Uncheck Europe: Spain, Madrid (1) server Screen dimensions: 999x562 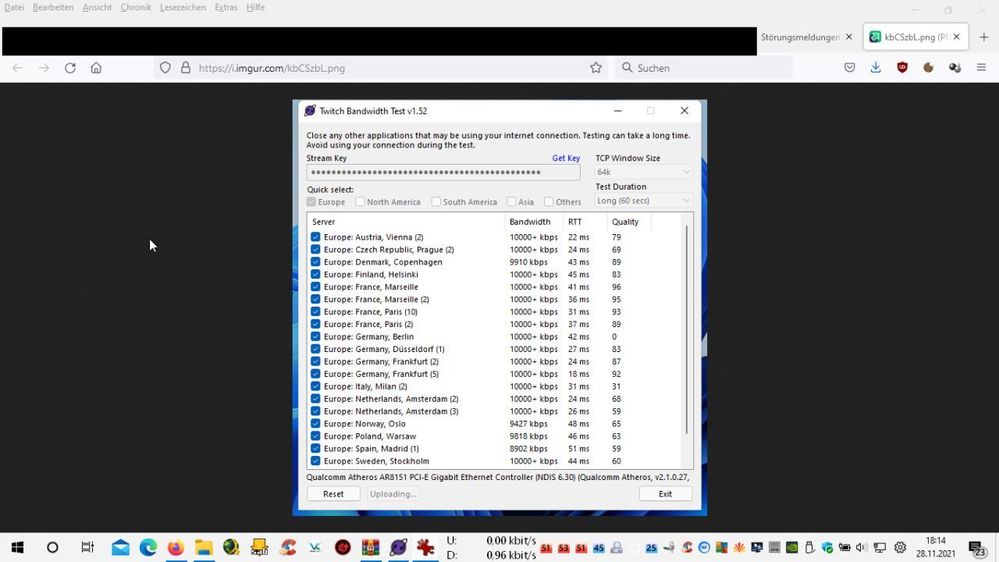(x=315, y=449)
